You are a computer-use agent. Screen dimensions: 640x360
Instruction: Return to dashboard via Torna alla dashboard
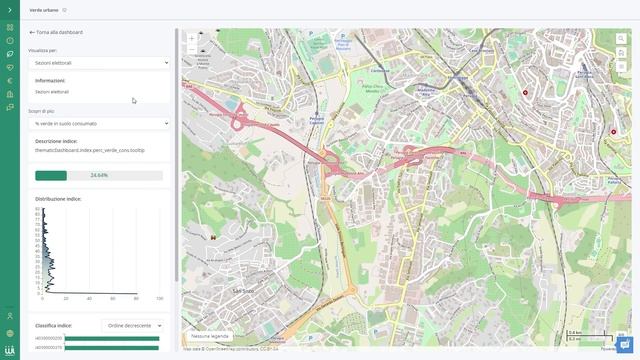[56, 32]
